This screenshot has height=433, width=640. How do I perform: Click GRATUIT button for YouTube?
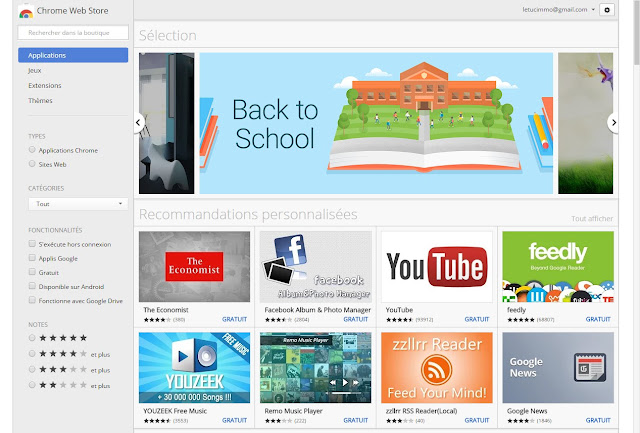click(x=477, y=319)
